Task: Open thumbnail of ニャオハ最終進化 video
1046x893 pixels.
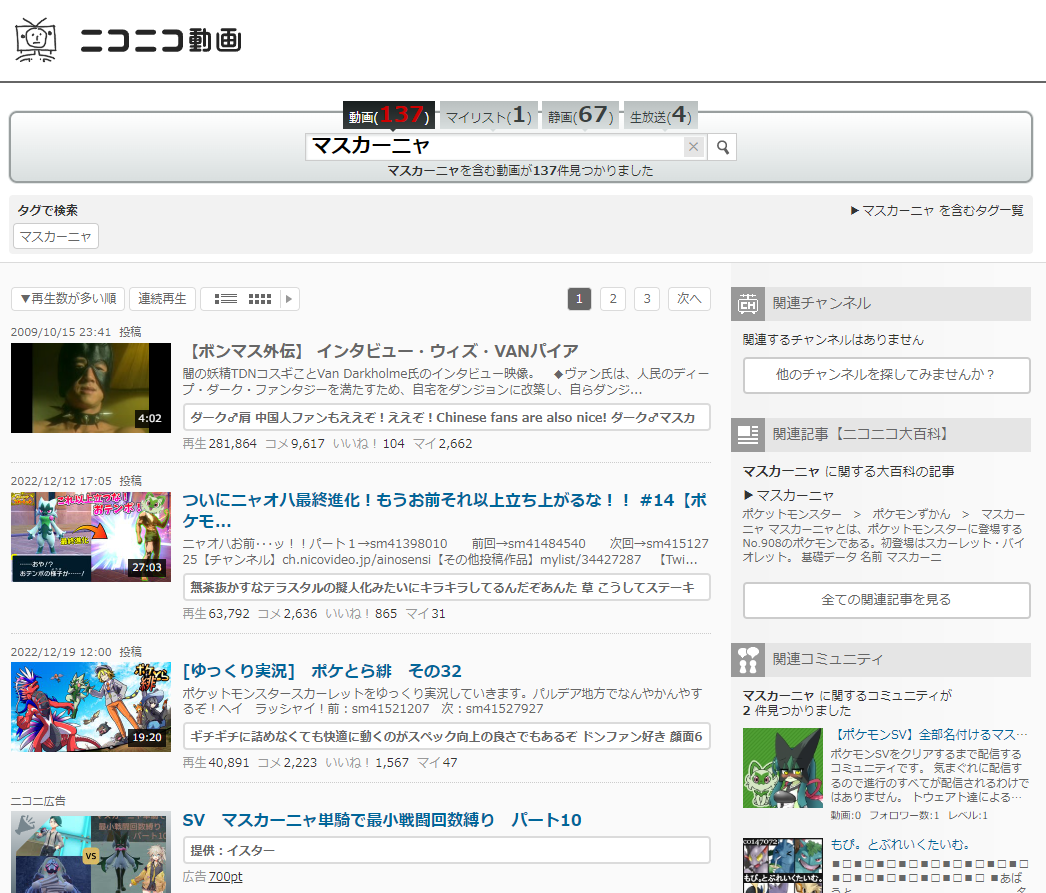Action: click(x=91, y=537)
